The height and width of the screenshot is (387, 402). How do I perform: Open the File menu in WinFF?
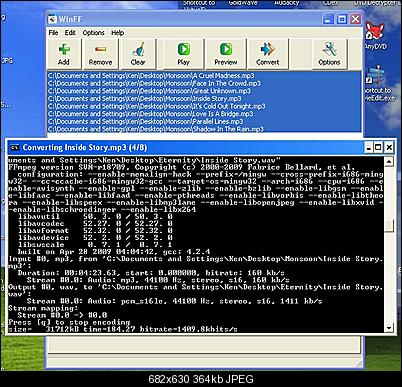(x=53, y=33)
